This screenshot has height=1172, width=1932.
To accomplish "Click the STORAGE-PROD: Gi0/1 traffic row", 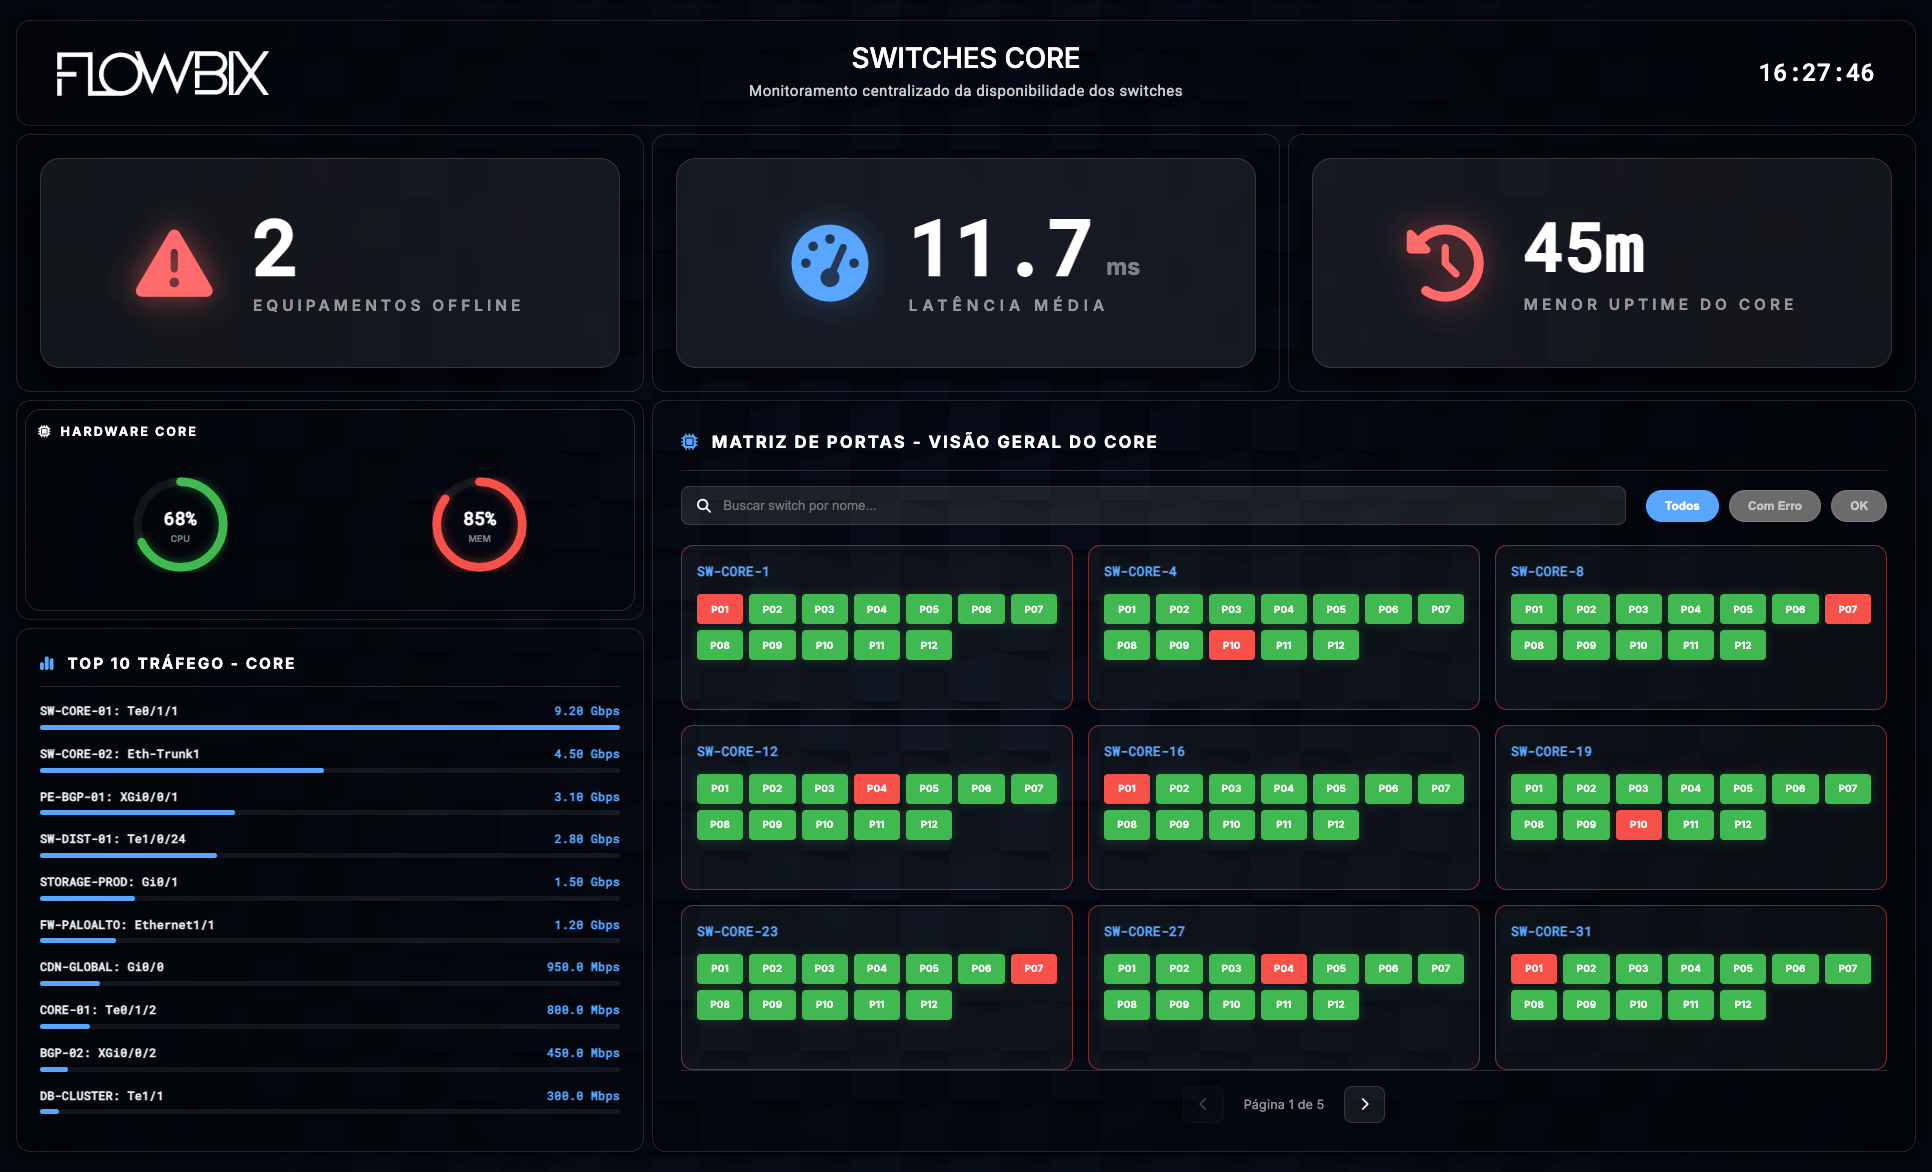I will tap(330, 887).
